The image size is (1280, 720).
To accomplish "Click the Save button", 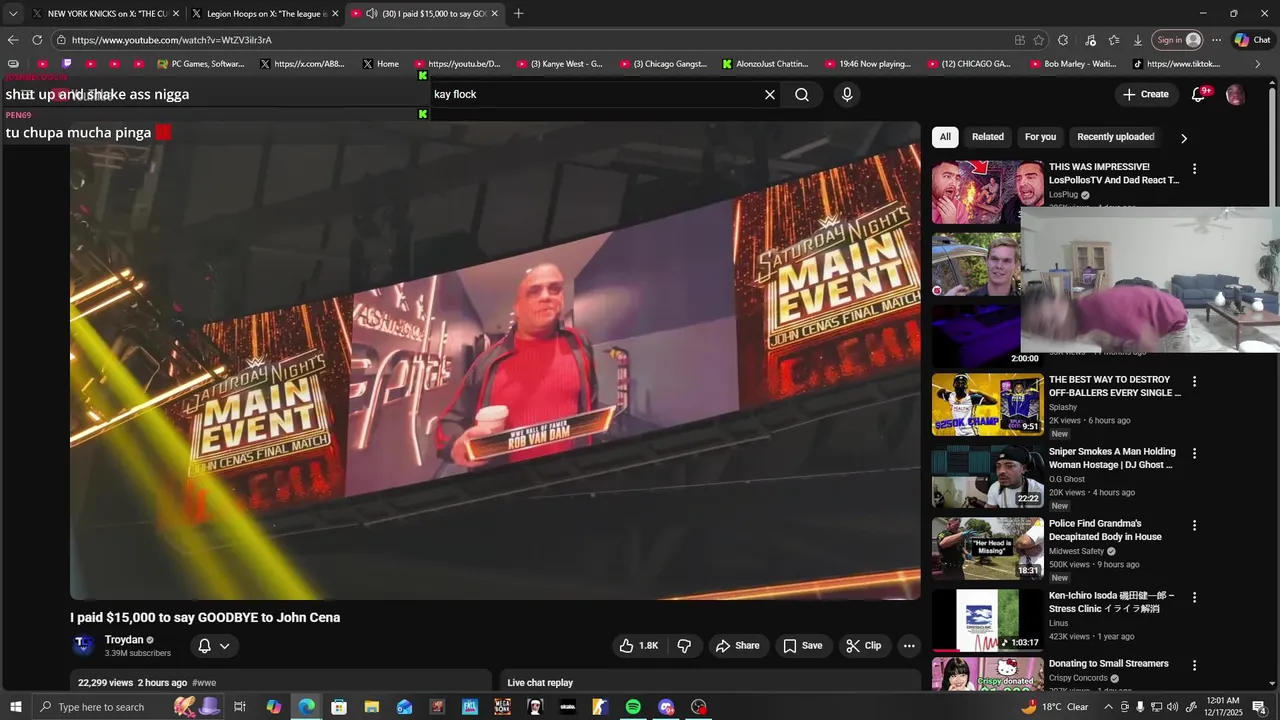I will coord(802,646).
